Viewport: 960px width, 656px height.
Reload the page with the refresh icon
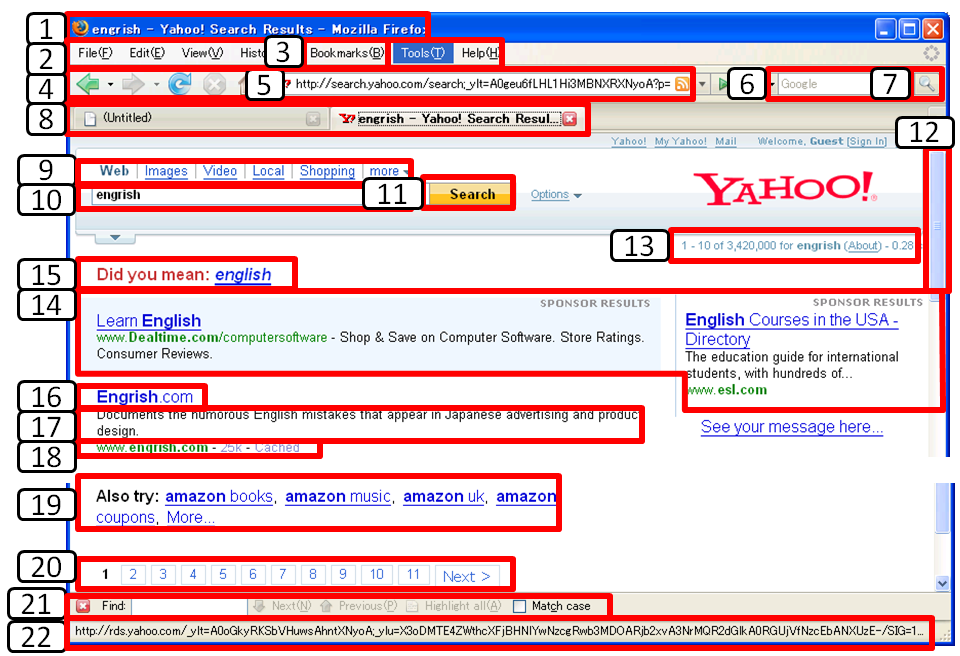(180, 85)
